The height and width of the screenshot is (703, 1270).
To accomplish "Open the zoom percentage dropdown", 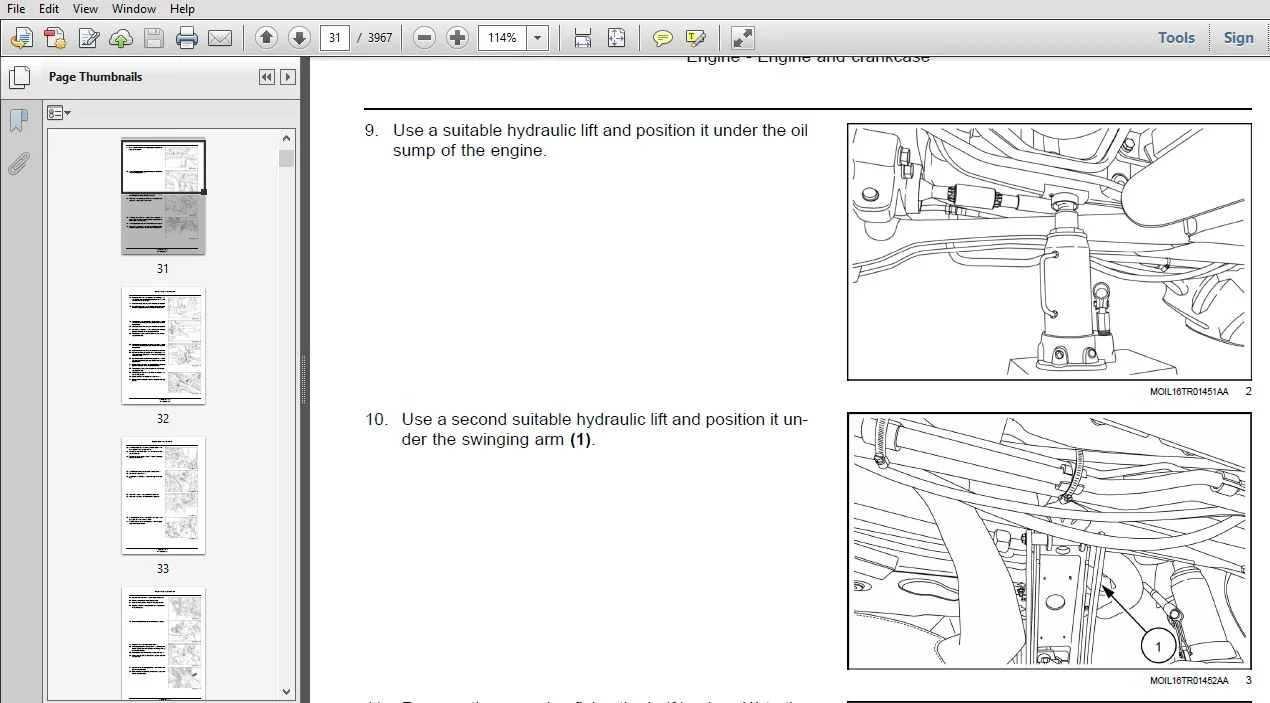I will pos(537,38).
